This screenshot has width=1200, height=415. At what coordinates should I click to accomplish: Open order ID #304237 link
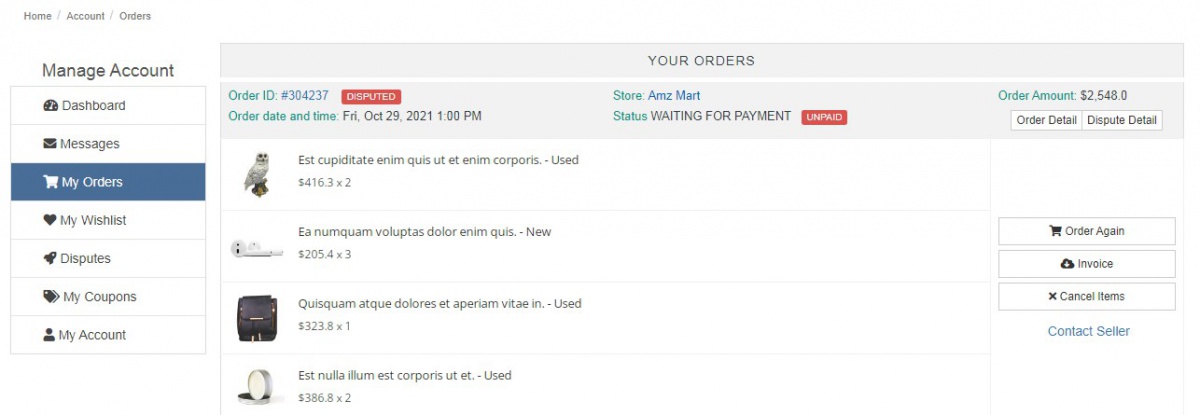304,96
